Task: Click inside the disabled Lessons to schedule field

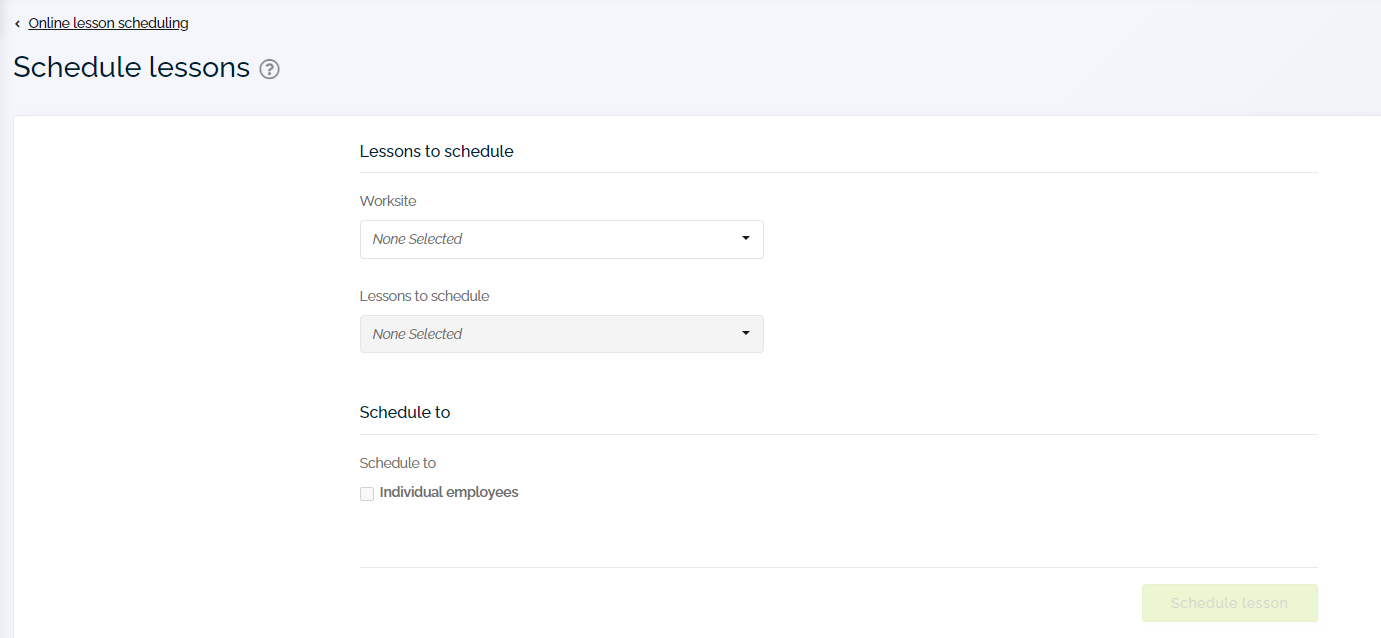Action: pos(560,334)
